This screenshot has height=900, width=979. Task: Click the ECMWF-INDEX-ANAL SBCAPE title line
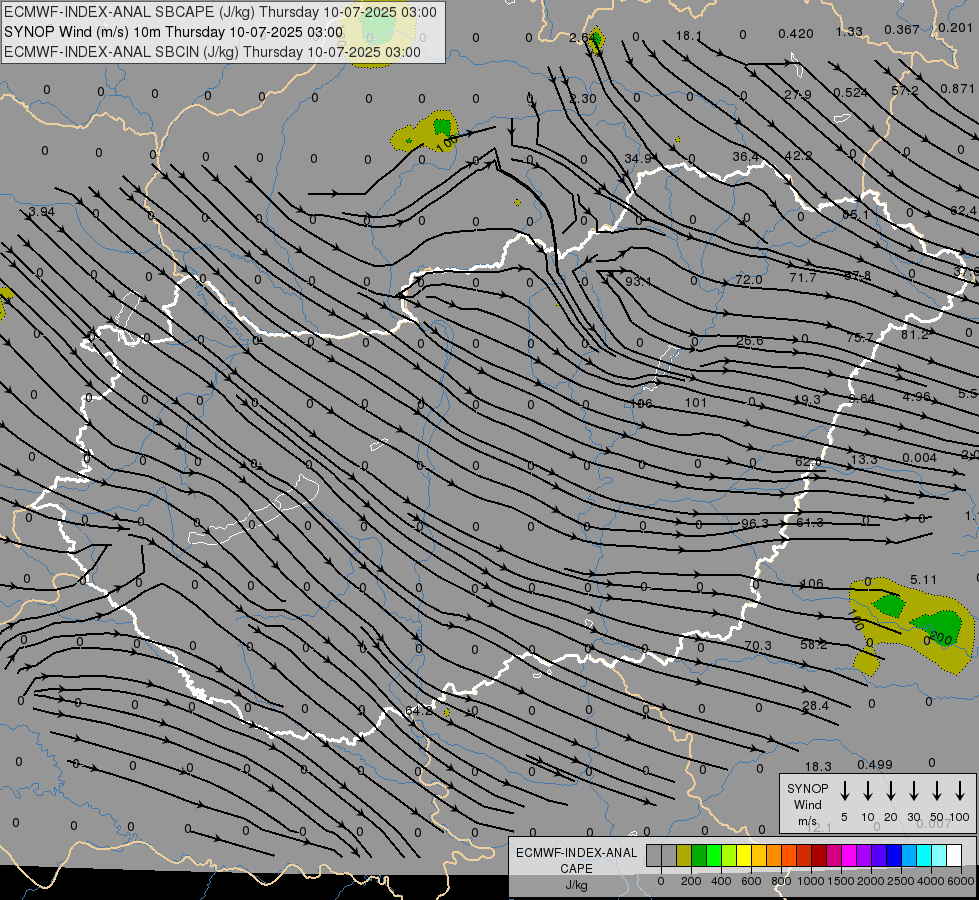click(x=220, y=12)
